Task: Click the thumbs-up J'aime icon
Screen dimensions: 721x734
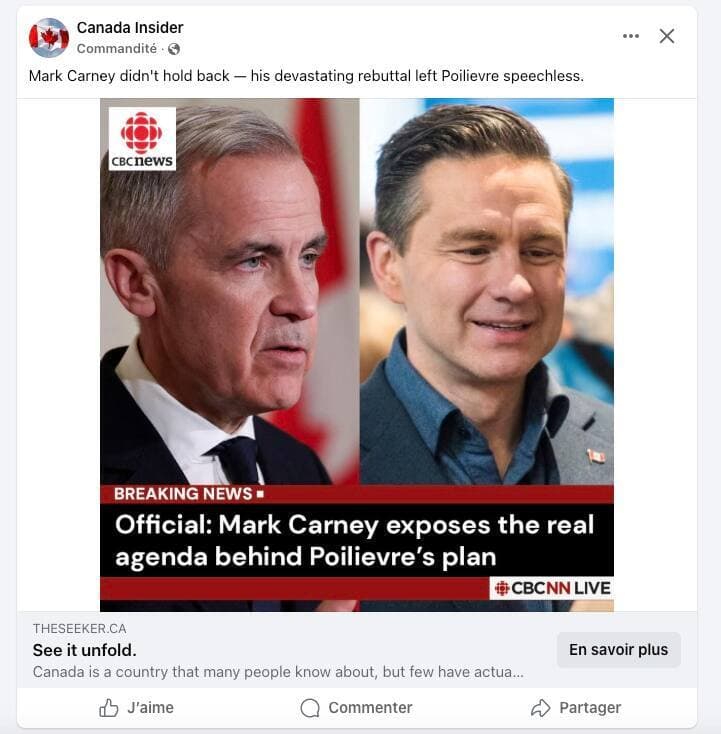Action: coord(109,708)
